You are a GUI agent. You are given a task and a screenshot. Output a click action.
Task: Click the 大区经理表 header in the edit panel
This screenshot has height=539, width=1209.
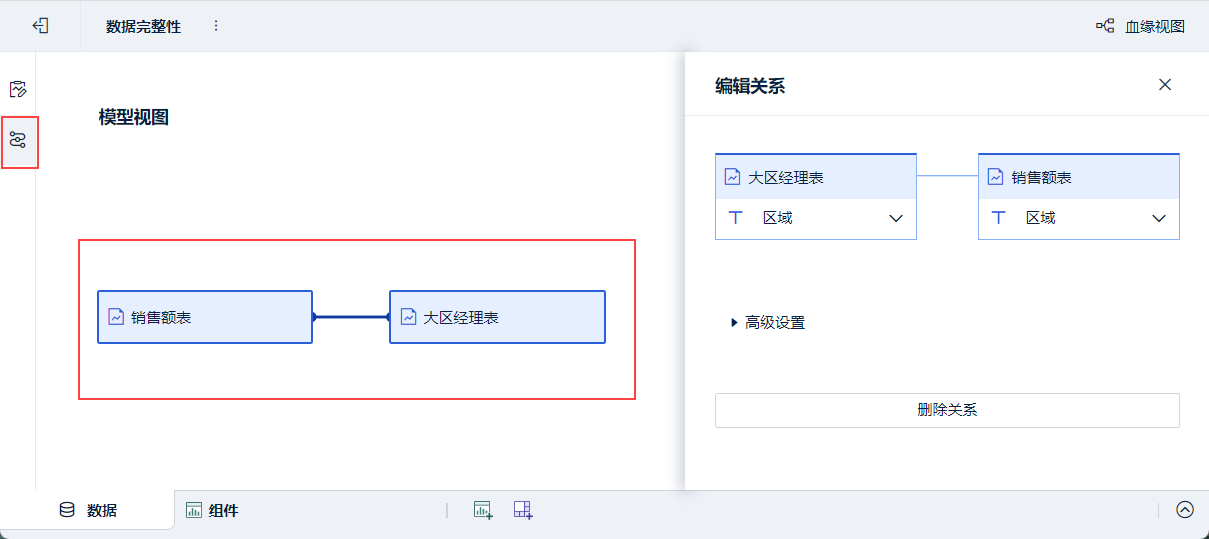coord(815,177)
